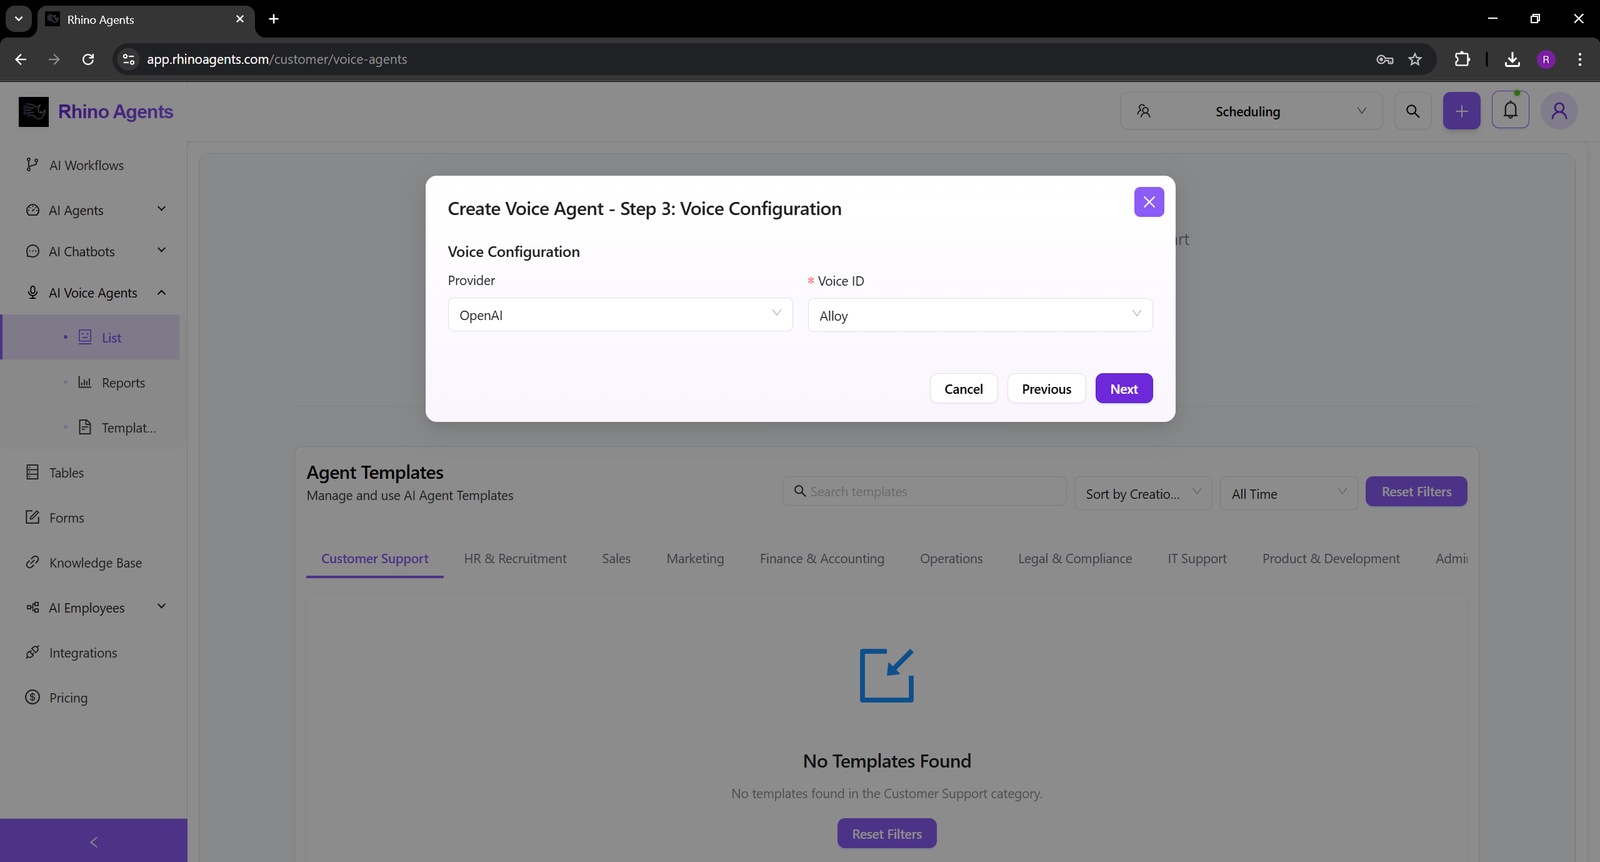Click the AI Agents sidebar icon
The height and width of the screenshot is (862, 1600).
33,210
